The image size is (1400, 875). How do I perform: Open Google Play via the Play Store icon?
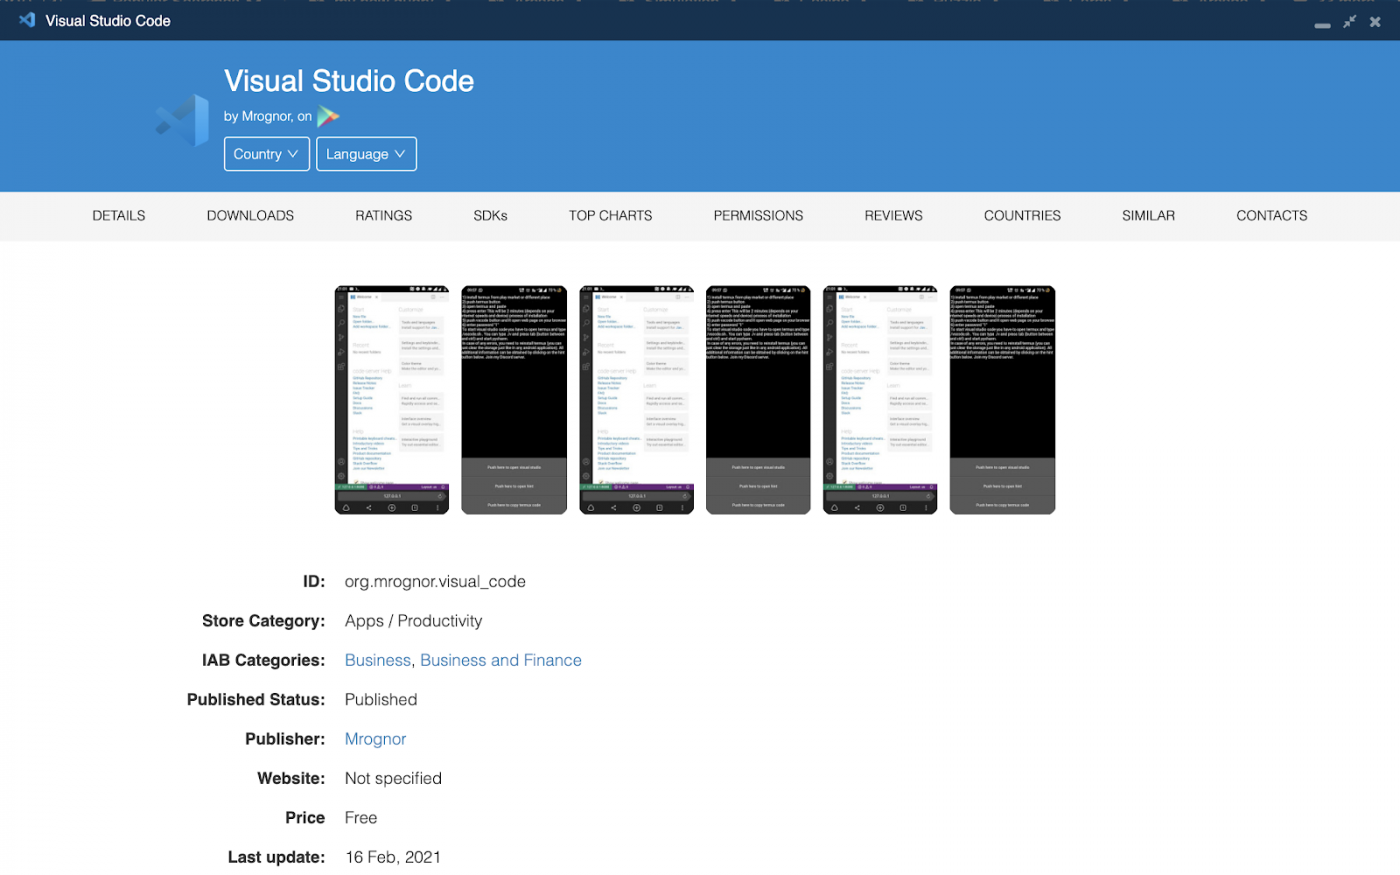(330, 115)
